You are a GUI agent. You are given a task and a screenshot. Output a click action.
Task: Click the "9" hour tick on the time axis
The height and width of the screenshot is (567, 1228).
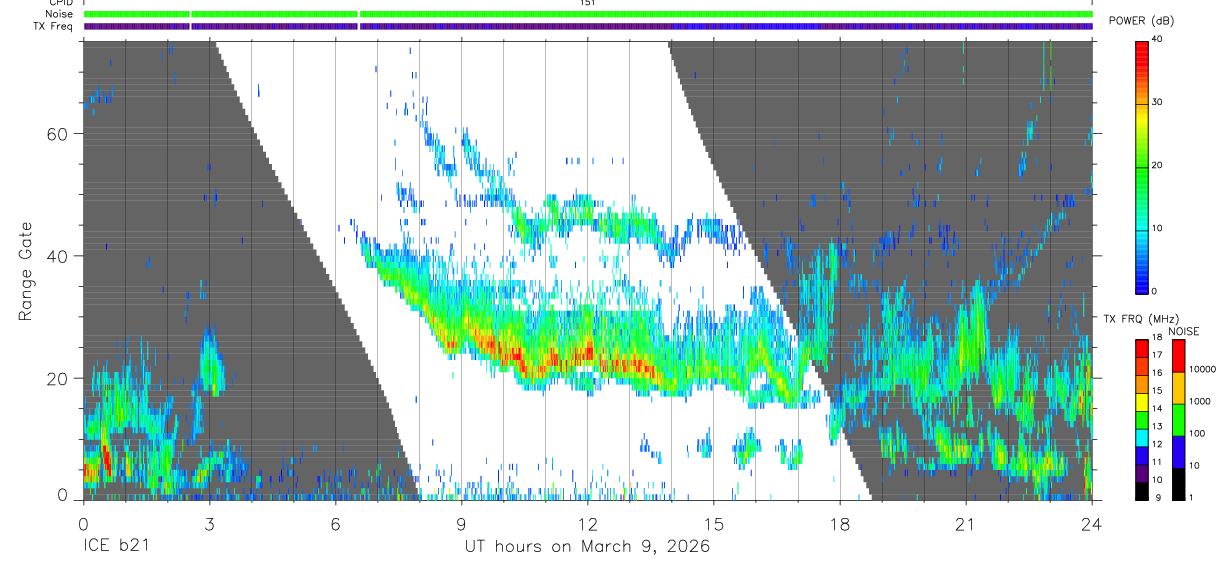[x=461, y=524]
